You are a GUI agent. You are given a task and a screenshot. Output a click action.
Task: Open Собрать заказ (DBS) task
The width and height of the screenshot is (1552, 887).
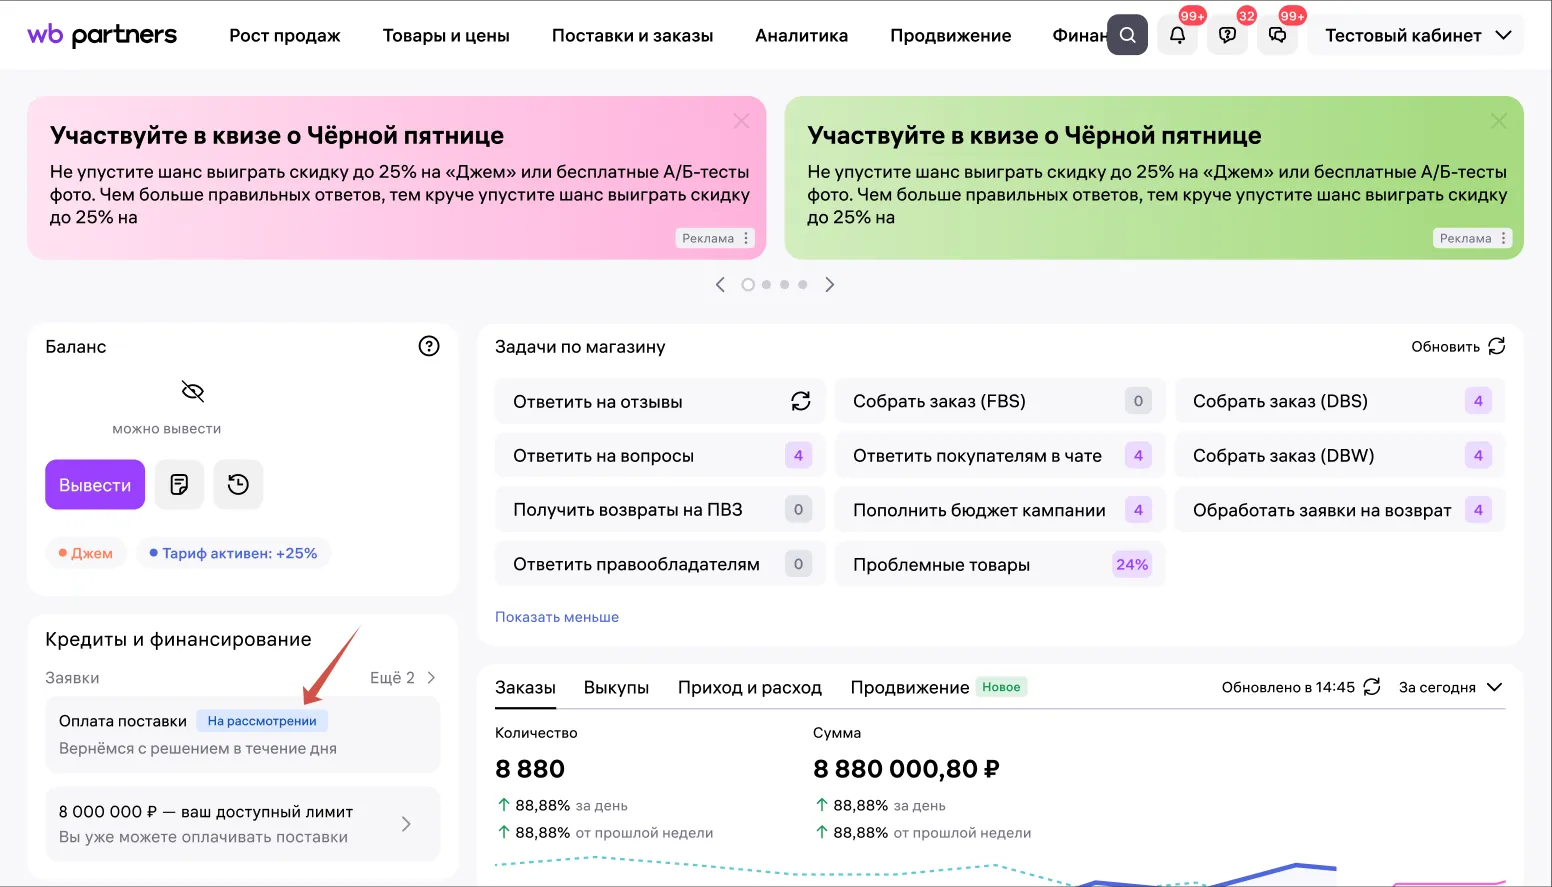pos(1340,401)
